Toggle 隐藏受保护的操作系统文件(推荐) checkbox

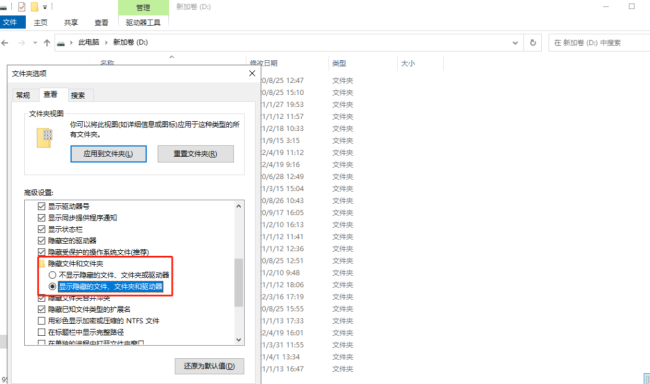coord(41,252)
